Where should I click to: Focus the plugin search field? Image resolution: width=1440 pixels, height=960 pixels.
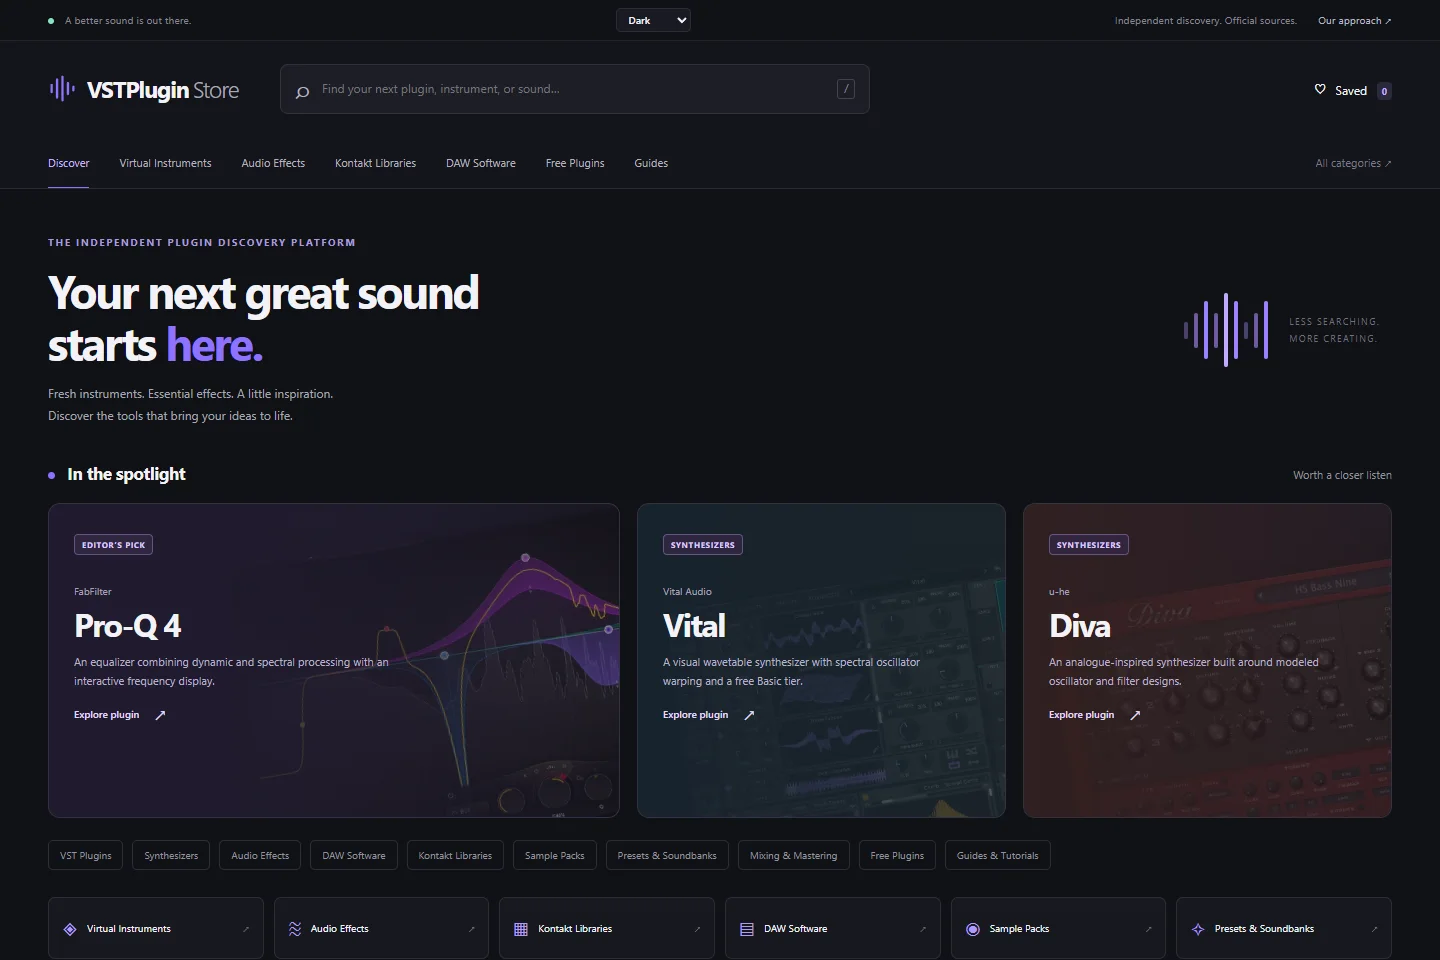[575, 89]
